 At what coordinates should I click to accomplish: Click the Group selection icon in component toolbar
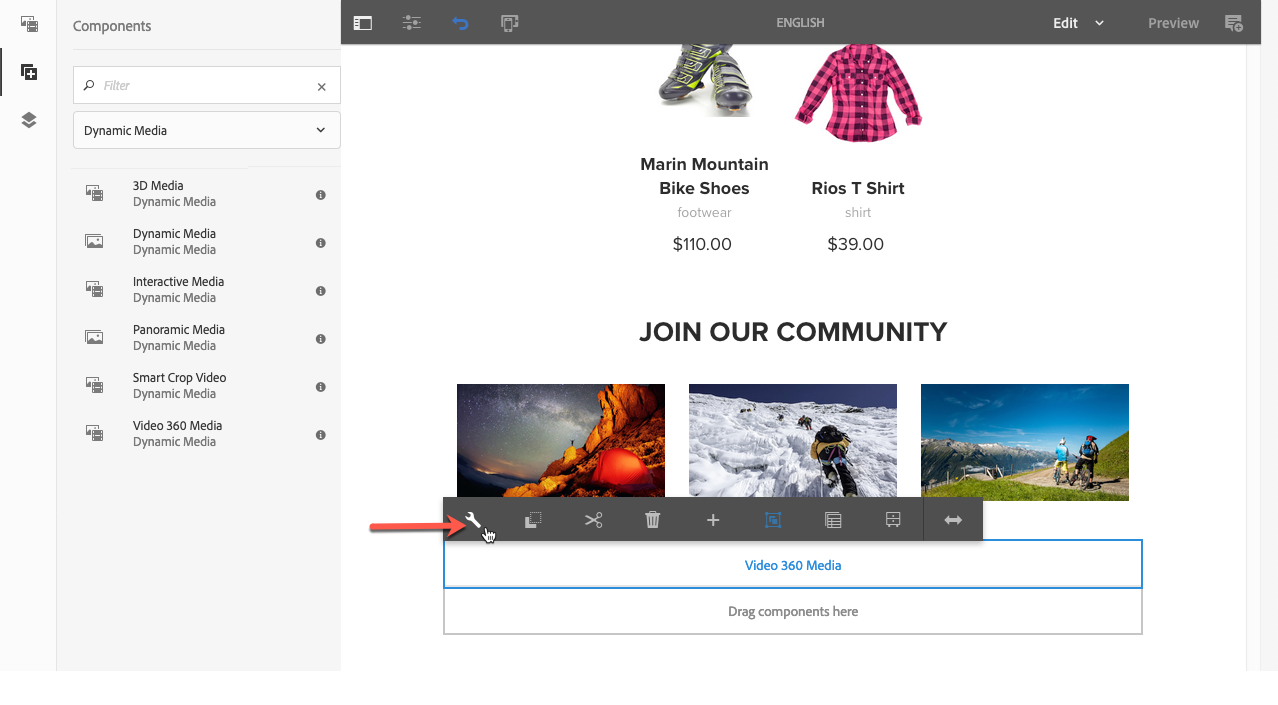point(773,520)
